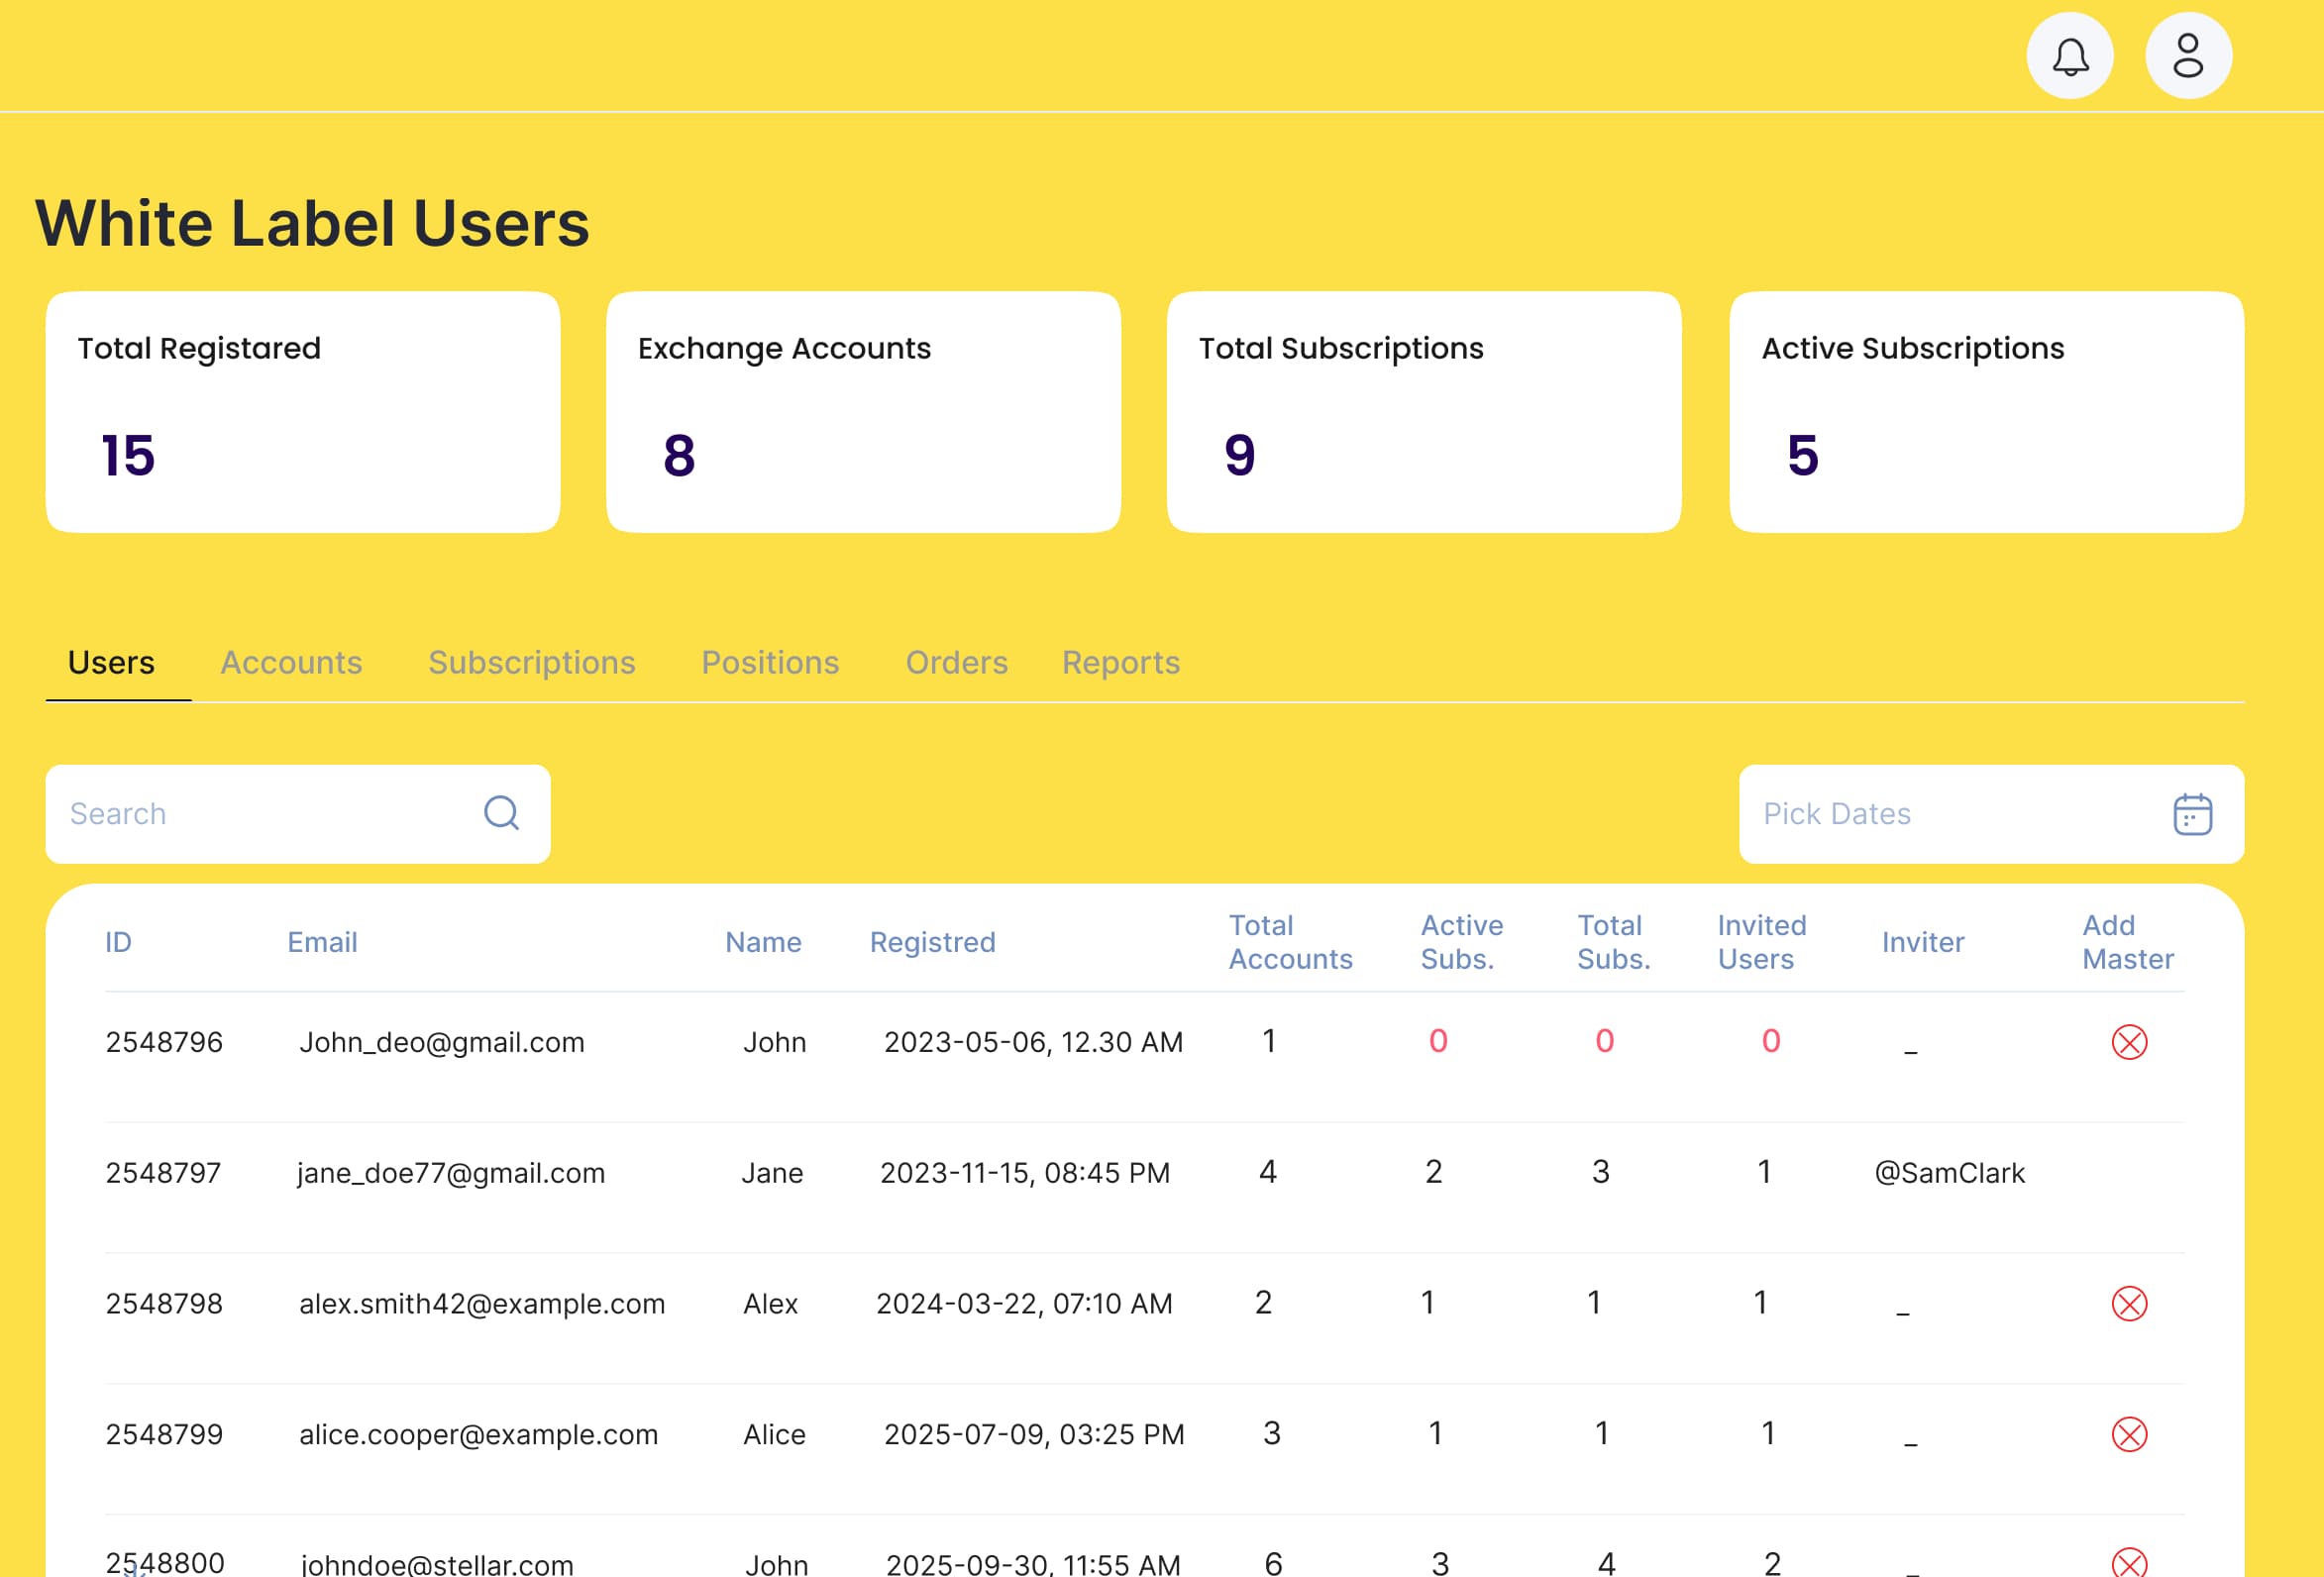The image size is (2324, 1577).
Task: Select user ID 2548796
Action: (x=164, y=1042)
